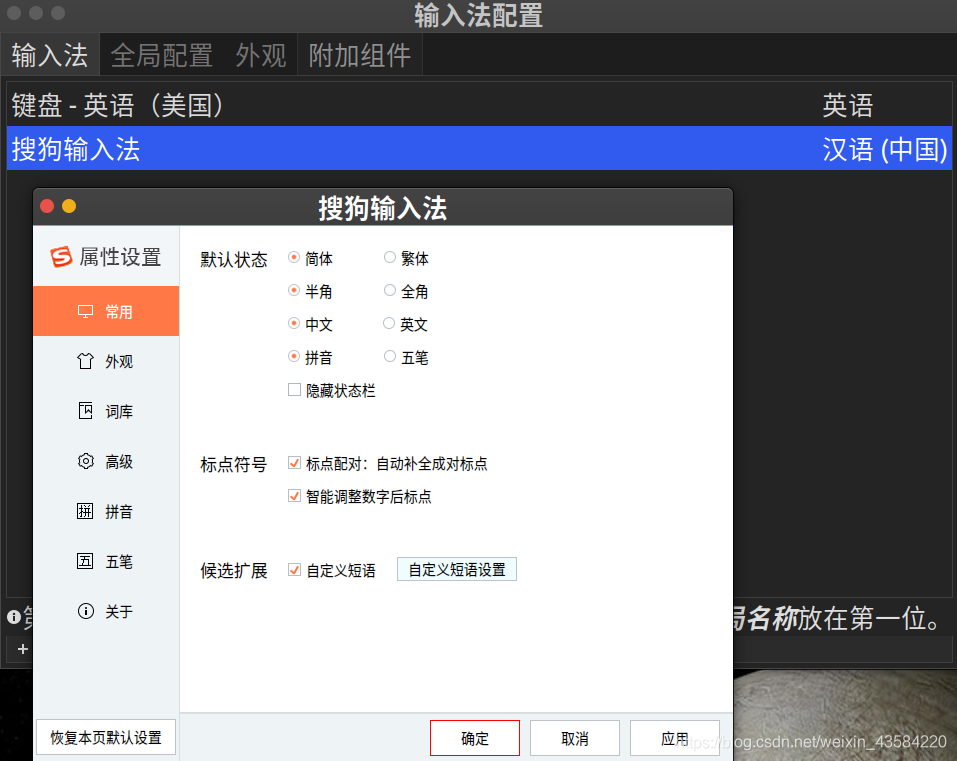
Task: Click the info icon in 输入法配置 footer
Action: (x=13, y=617)
